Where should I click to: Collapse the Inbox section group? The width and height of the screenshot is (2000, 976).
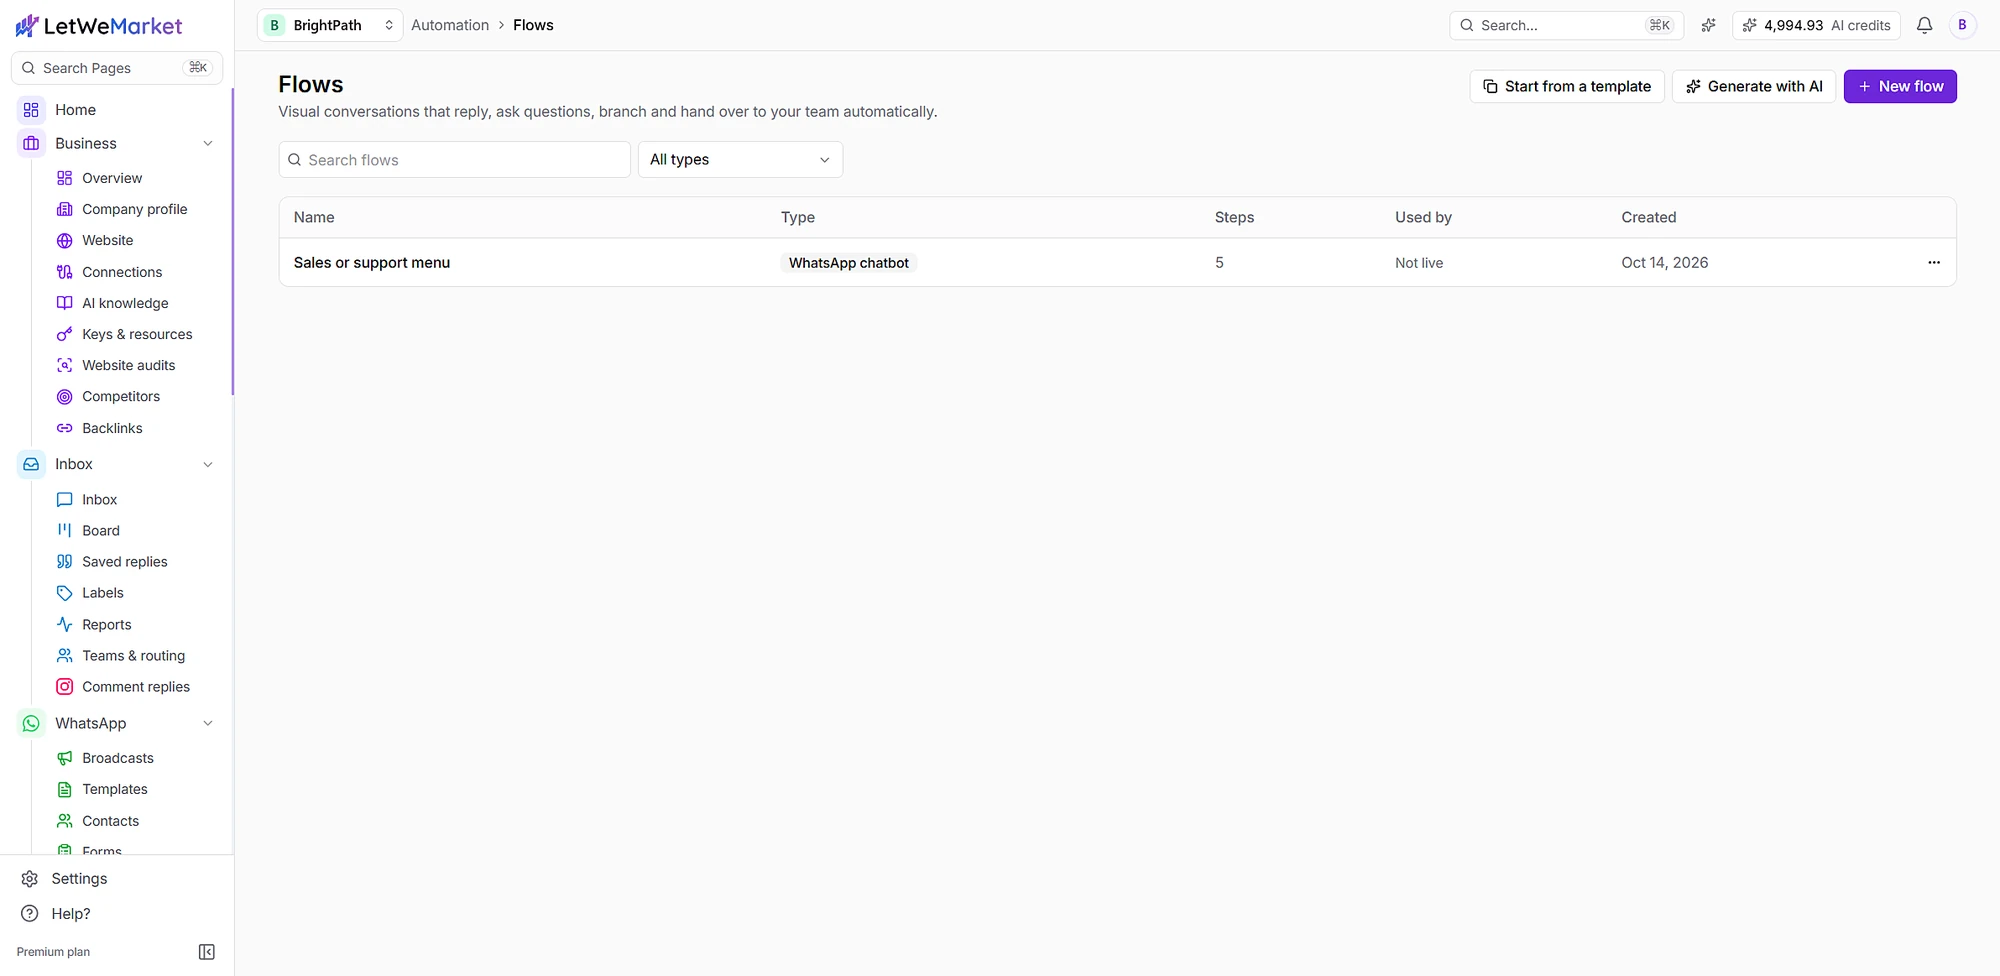tap(208, 464)
